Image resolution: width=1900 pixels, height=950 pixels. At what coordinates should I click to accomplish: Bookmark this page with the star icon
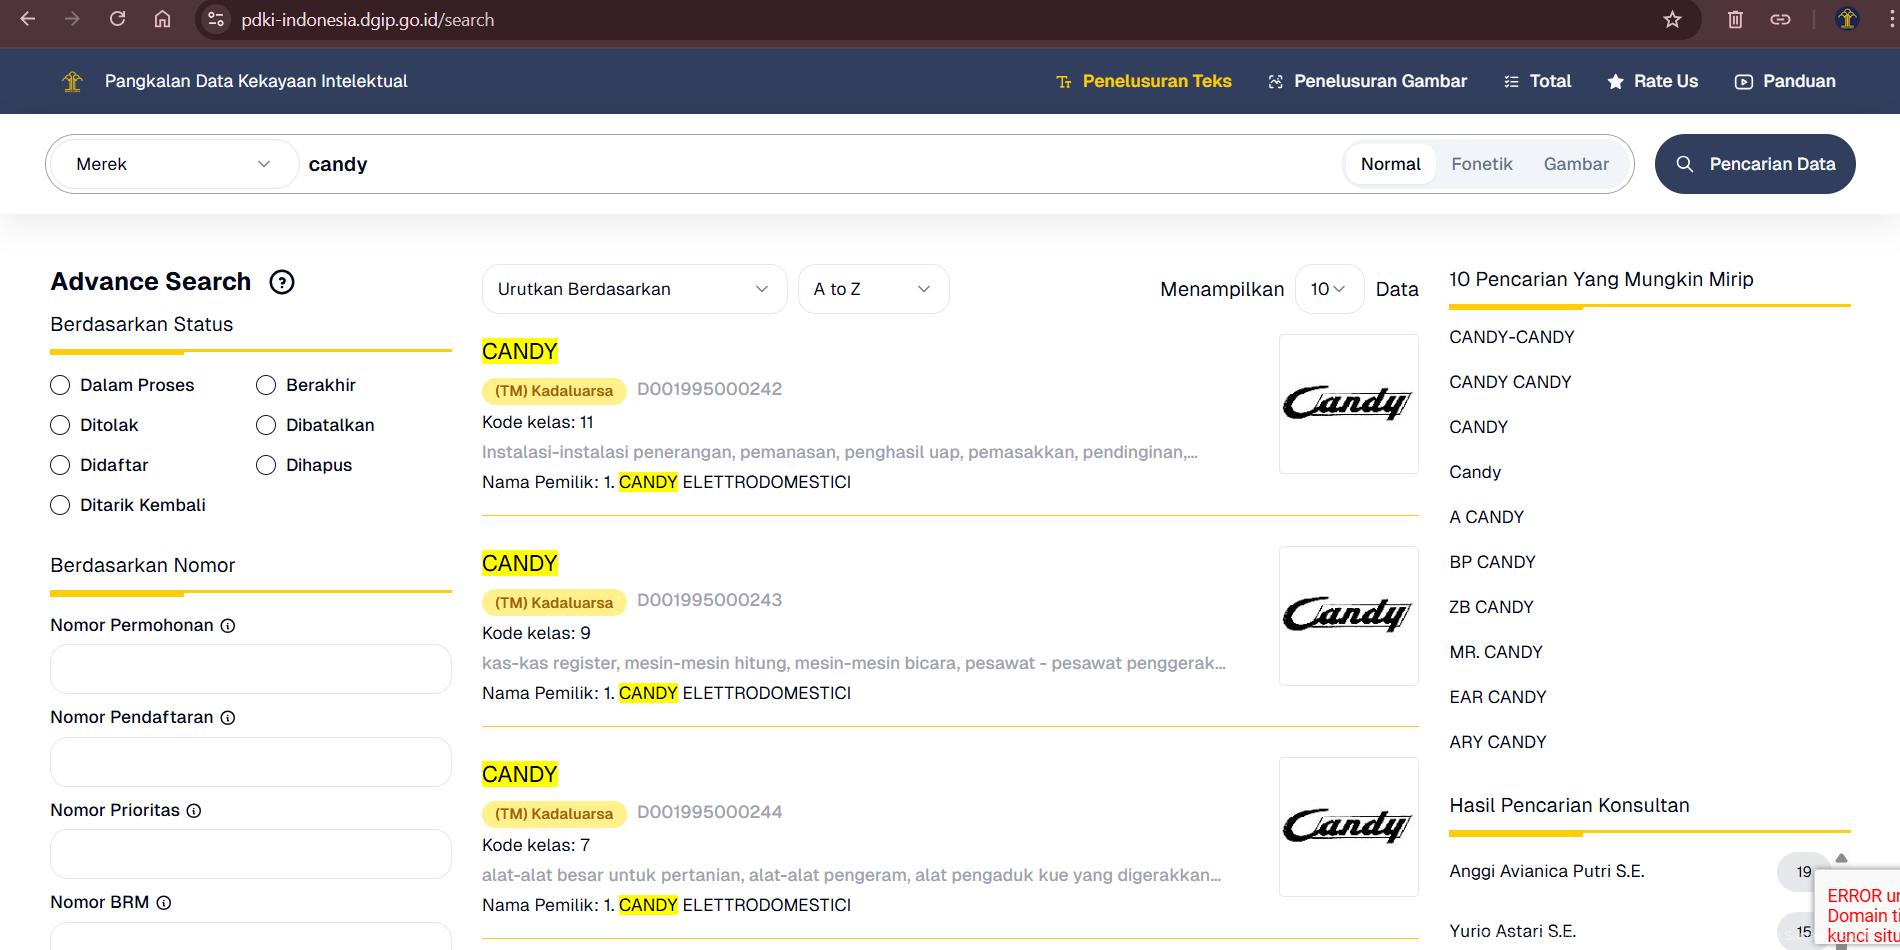1672,20
